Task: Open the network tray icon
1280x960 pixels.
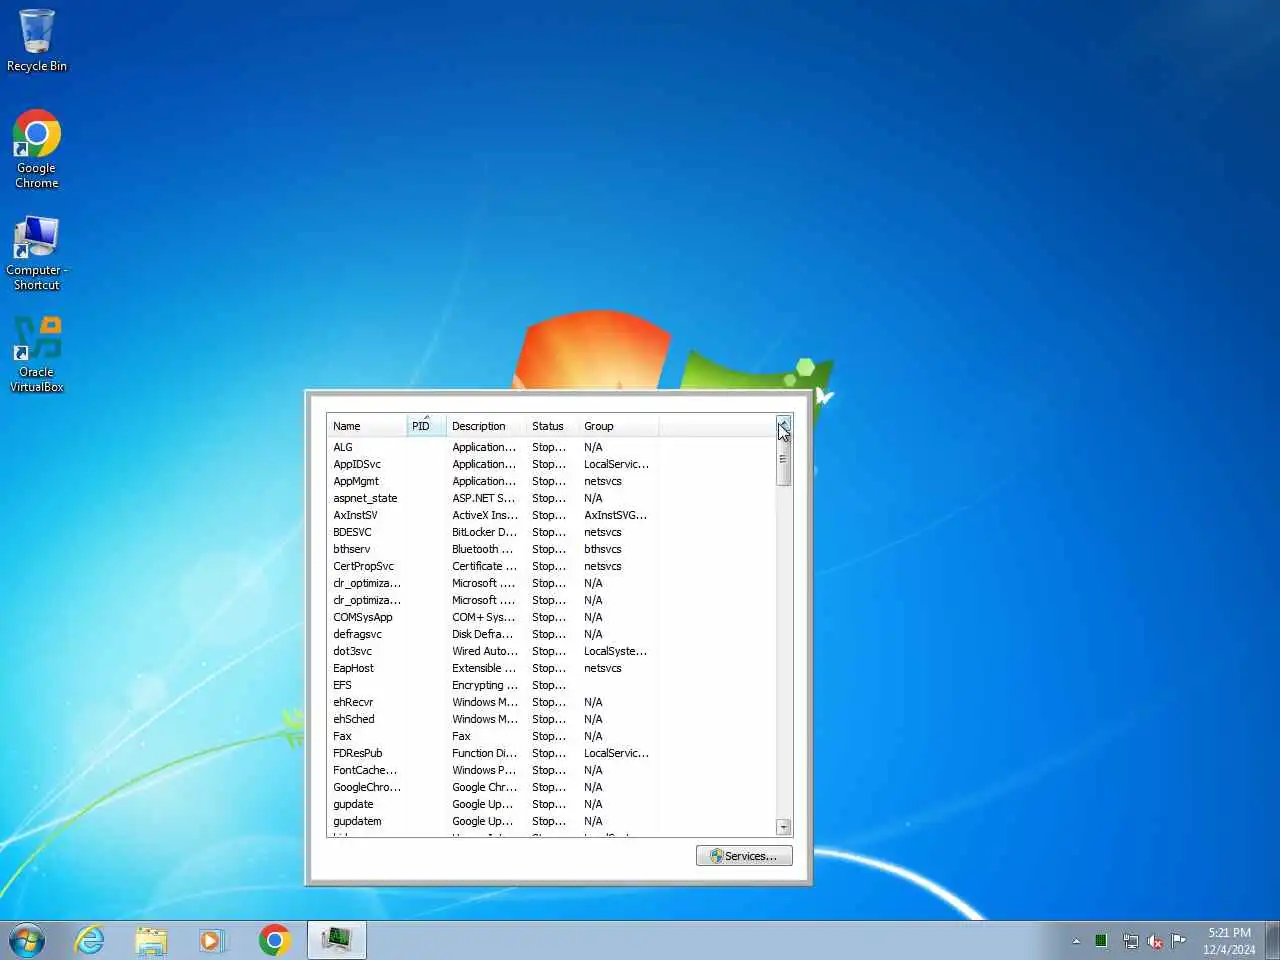Action: click(x=1130, y=941)
